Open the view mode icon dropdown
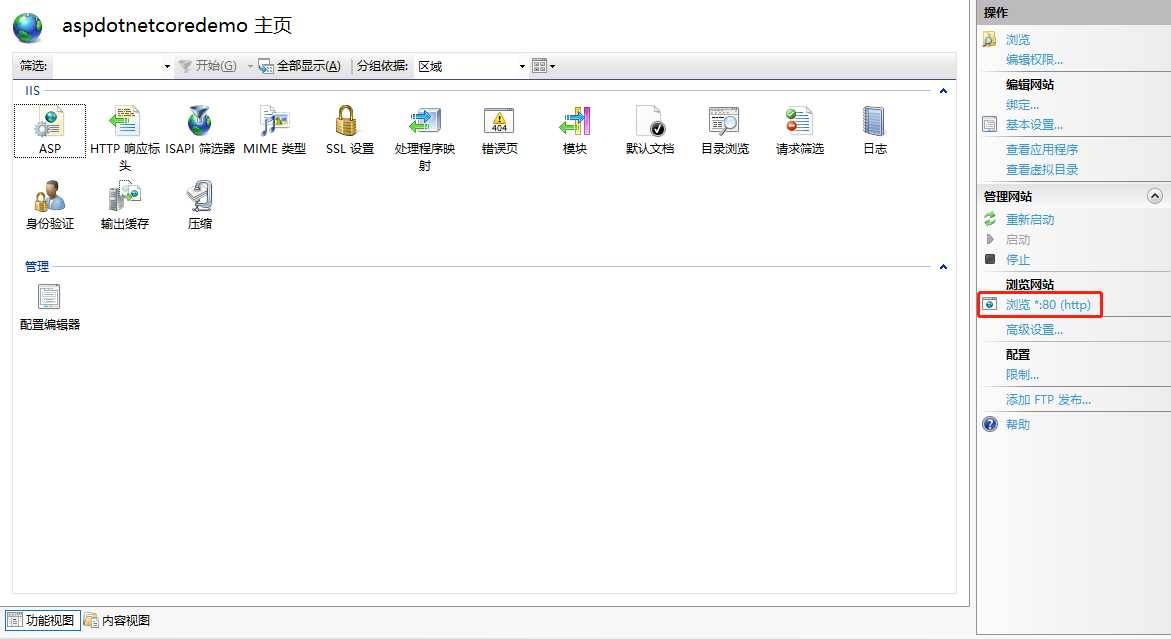 click(543, 66)
